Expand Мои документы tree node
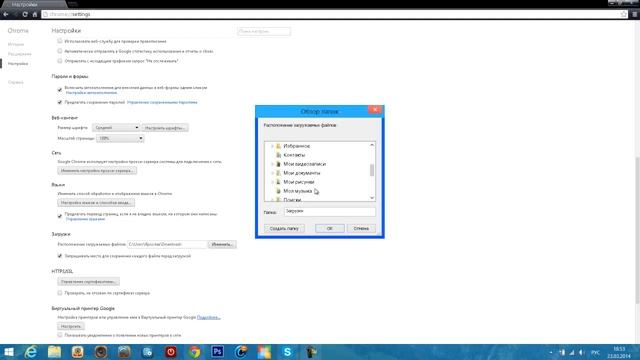Image resolution: width=640 pixels, height=360 pixels. coord(272,173)
